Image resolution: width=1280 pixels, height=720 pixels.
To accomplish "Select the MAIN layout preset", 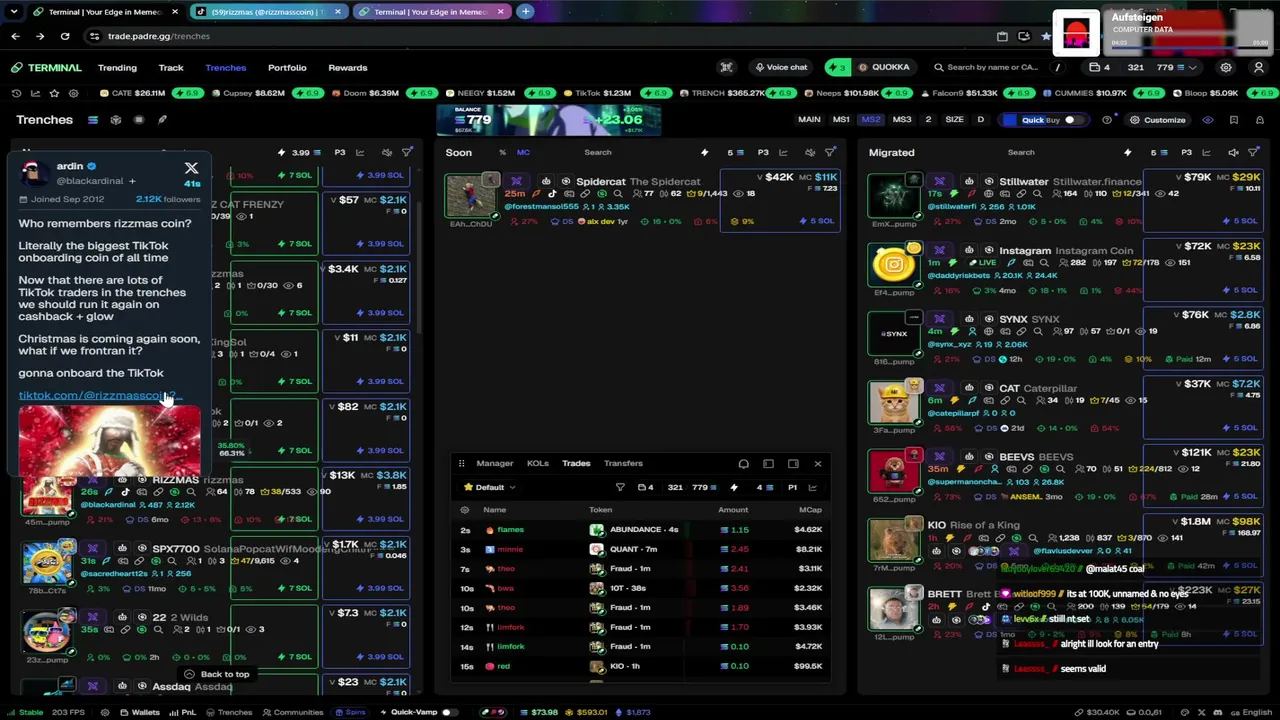I will tap(809, 120).
